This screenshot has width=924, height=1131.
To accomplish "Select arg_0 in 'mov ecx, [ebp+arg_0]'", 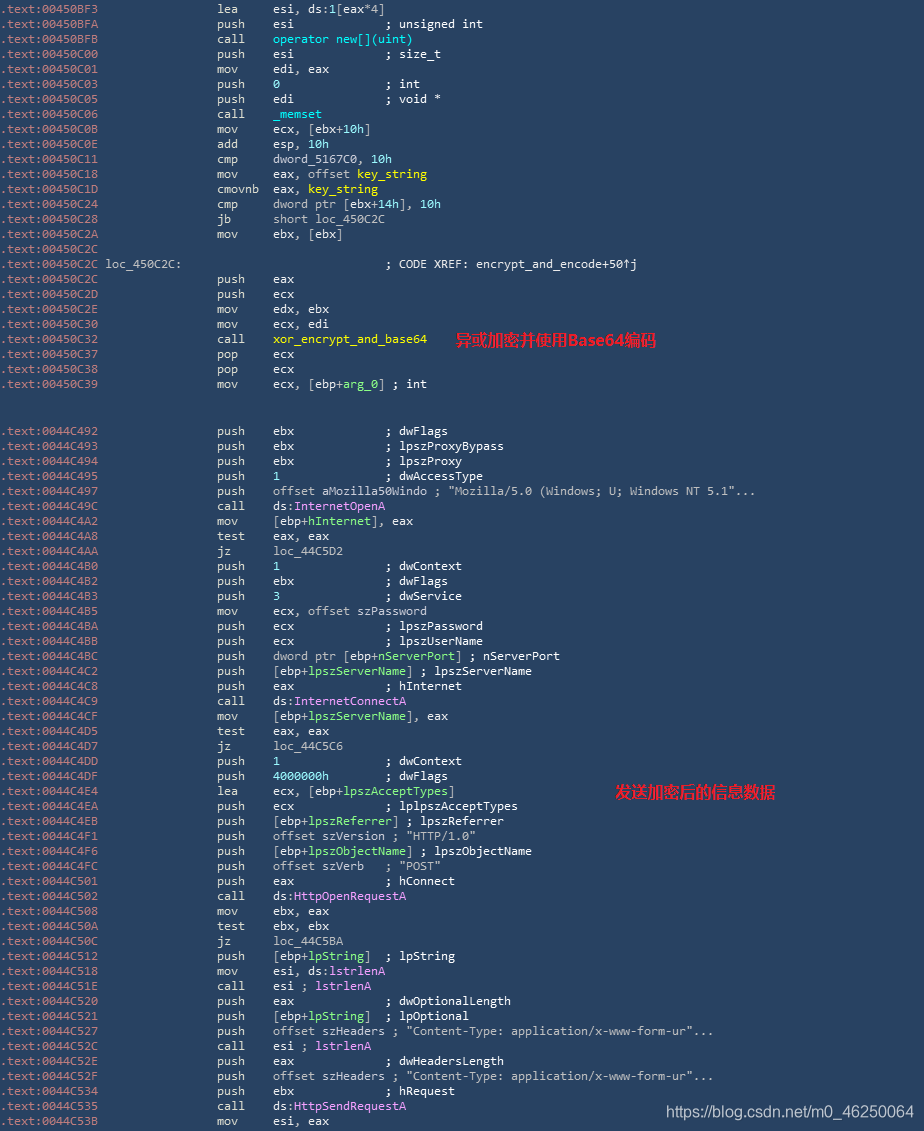I will pyautogui.click(x=361, y=384).
